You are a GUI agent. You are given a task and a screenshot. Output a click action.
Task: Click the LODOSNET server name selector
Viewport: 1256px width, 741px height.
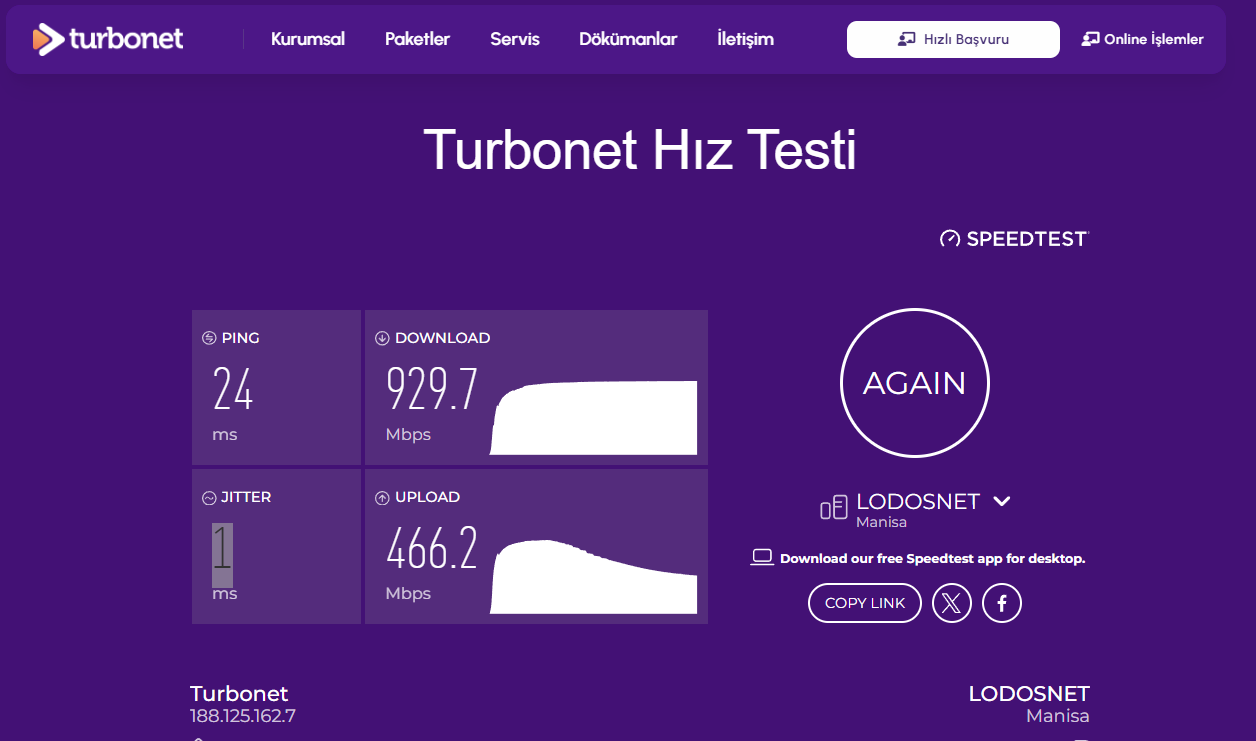[918, 501]
